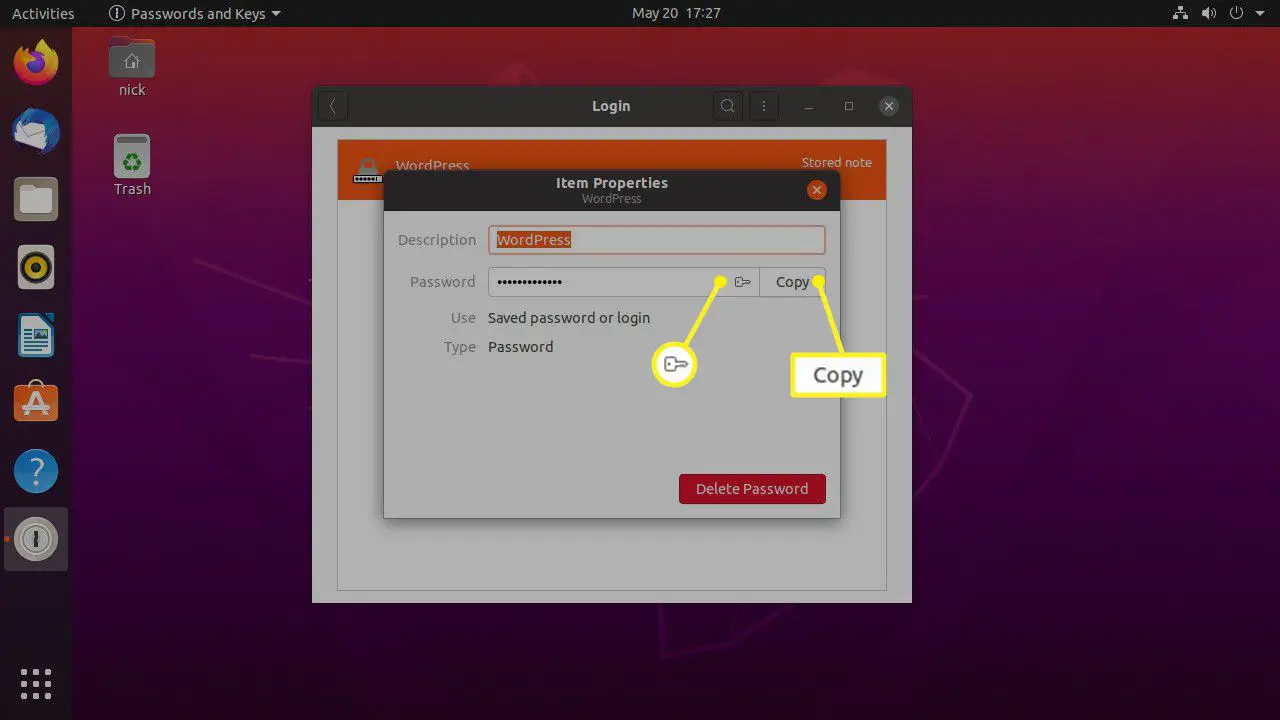Open search in Login window header

728,106
